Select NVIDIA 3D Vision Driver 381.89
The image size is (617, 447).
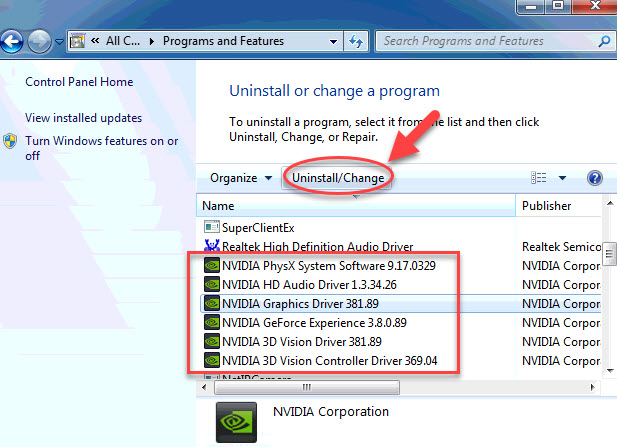pyautogui.click(x=302, y=342)
